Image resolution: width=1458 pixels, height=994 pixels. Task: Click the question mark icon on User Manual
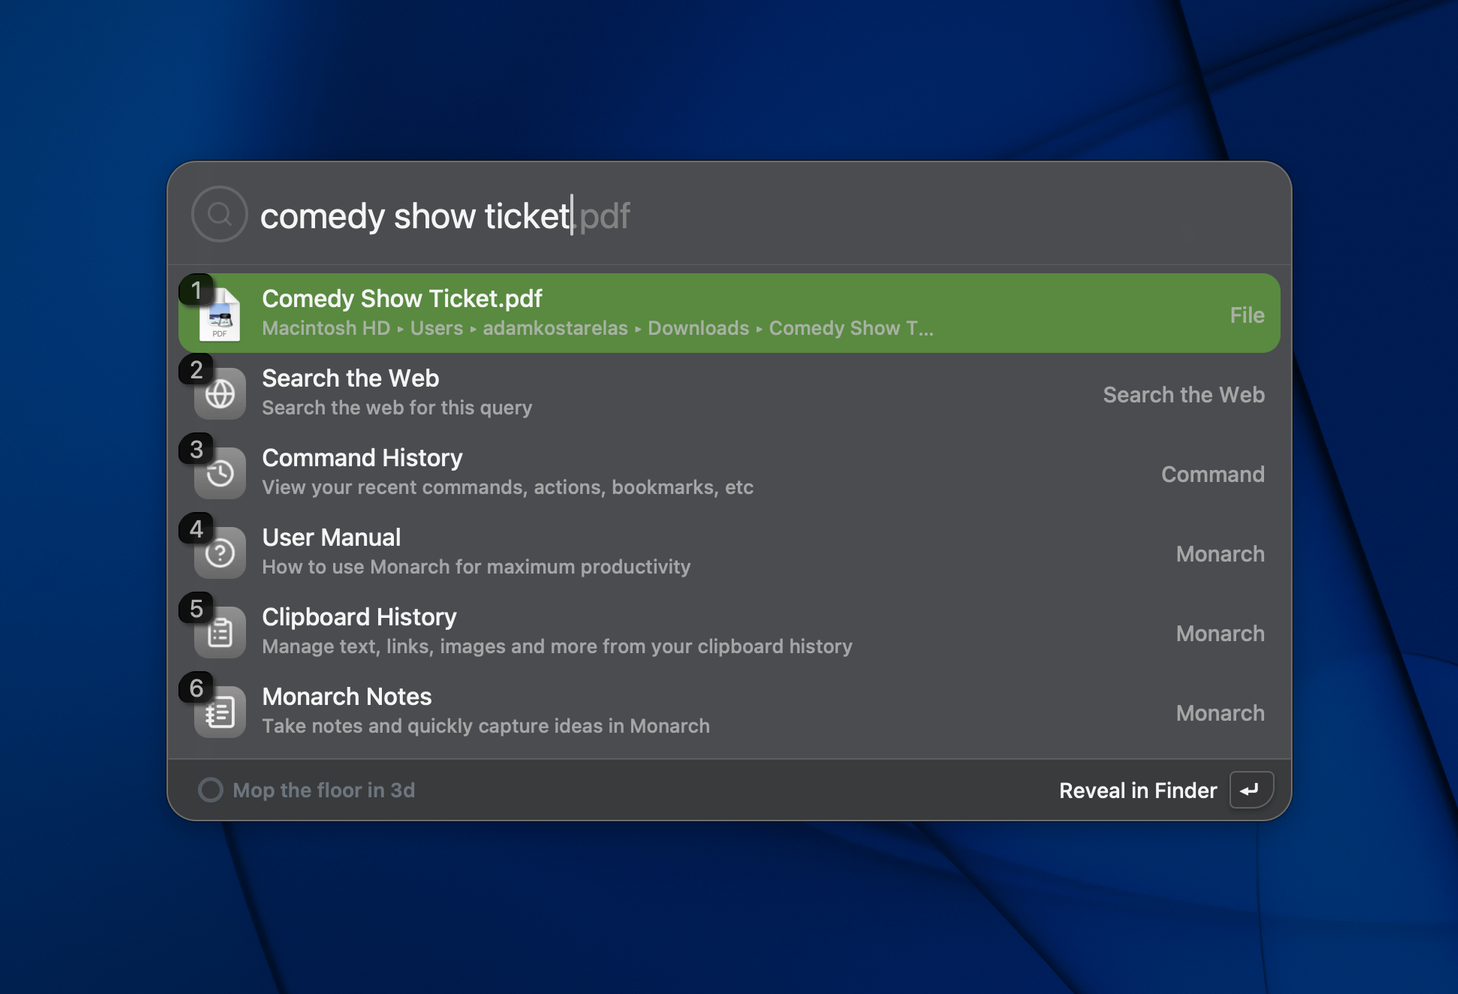tap(220, 552)
